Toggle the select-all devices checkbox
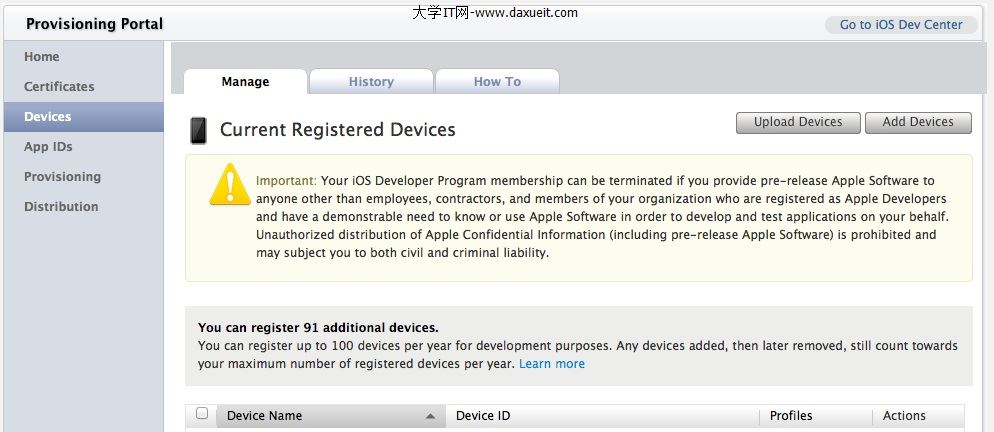Viewport: 994px width, 432px height. coord(202,414)
